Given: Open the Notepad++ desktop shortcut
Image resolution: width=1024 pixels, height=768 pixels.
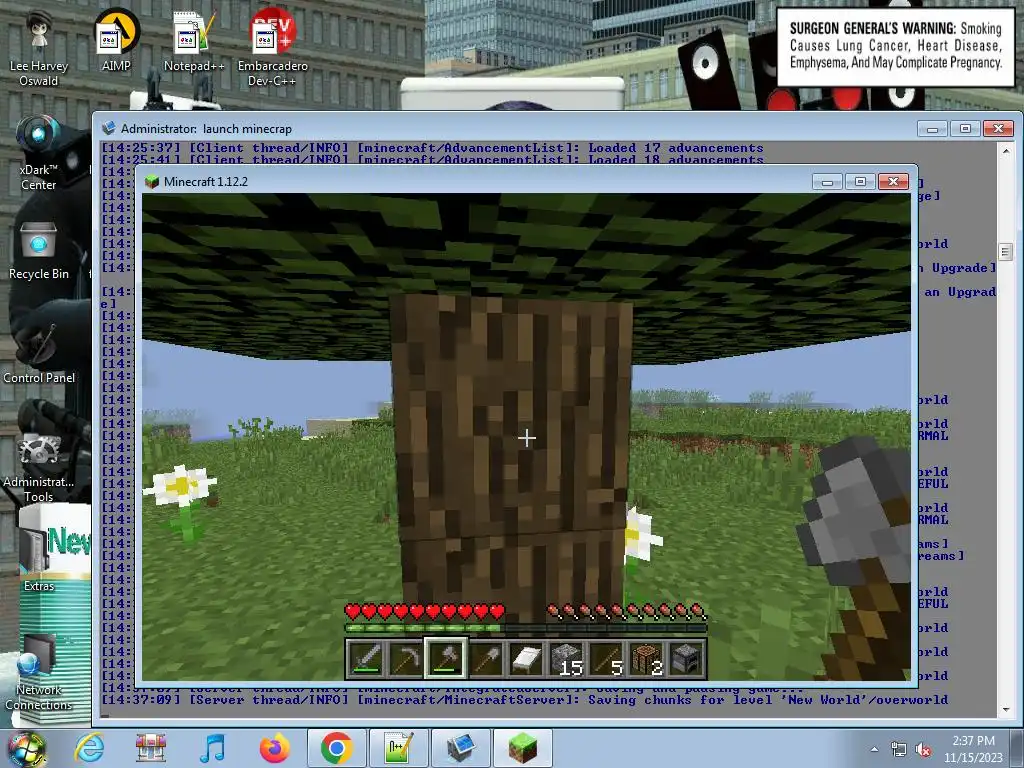Looking at the screenshot, I should point(194,39).
